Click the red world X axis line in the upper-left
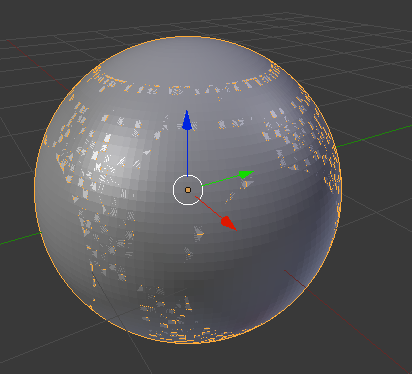412x374 pixels. (x=40, y=66)
